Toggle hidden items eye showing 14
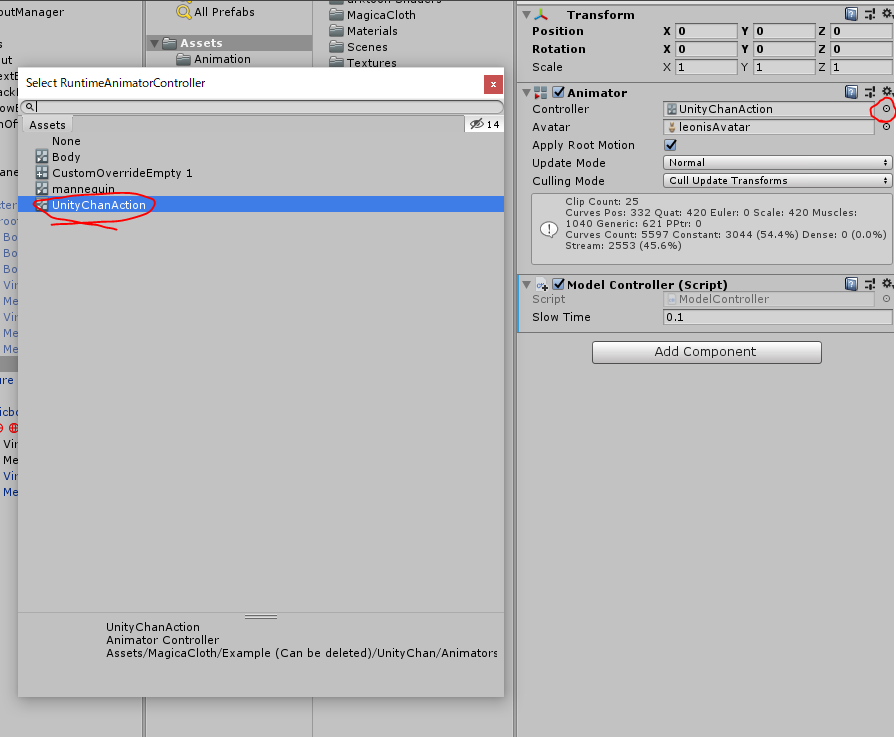Viewport: 896px width, 737px height. (x=485, y=124)
